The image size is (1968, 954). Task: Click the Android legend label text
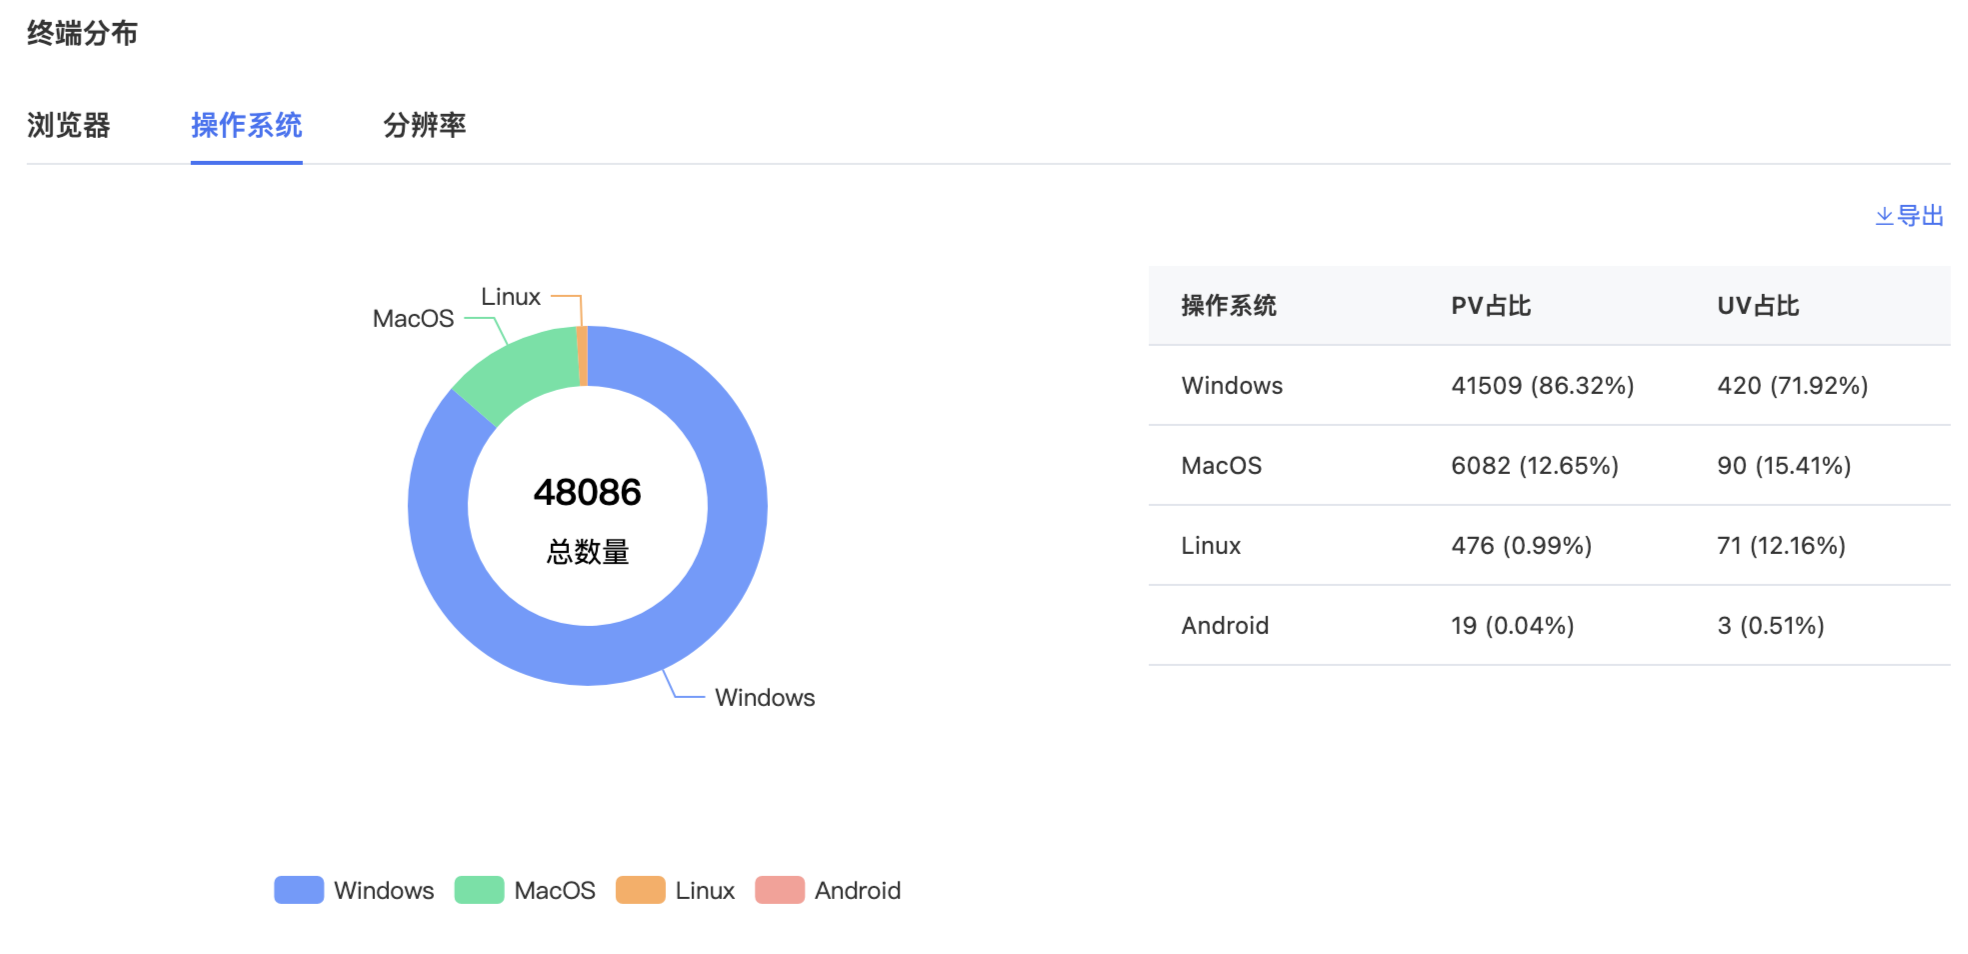pyautogui.click(x=857, y=891)
